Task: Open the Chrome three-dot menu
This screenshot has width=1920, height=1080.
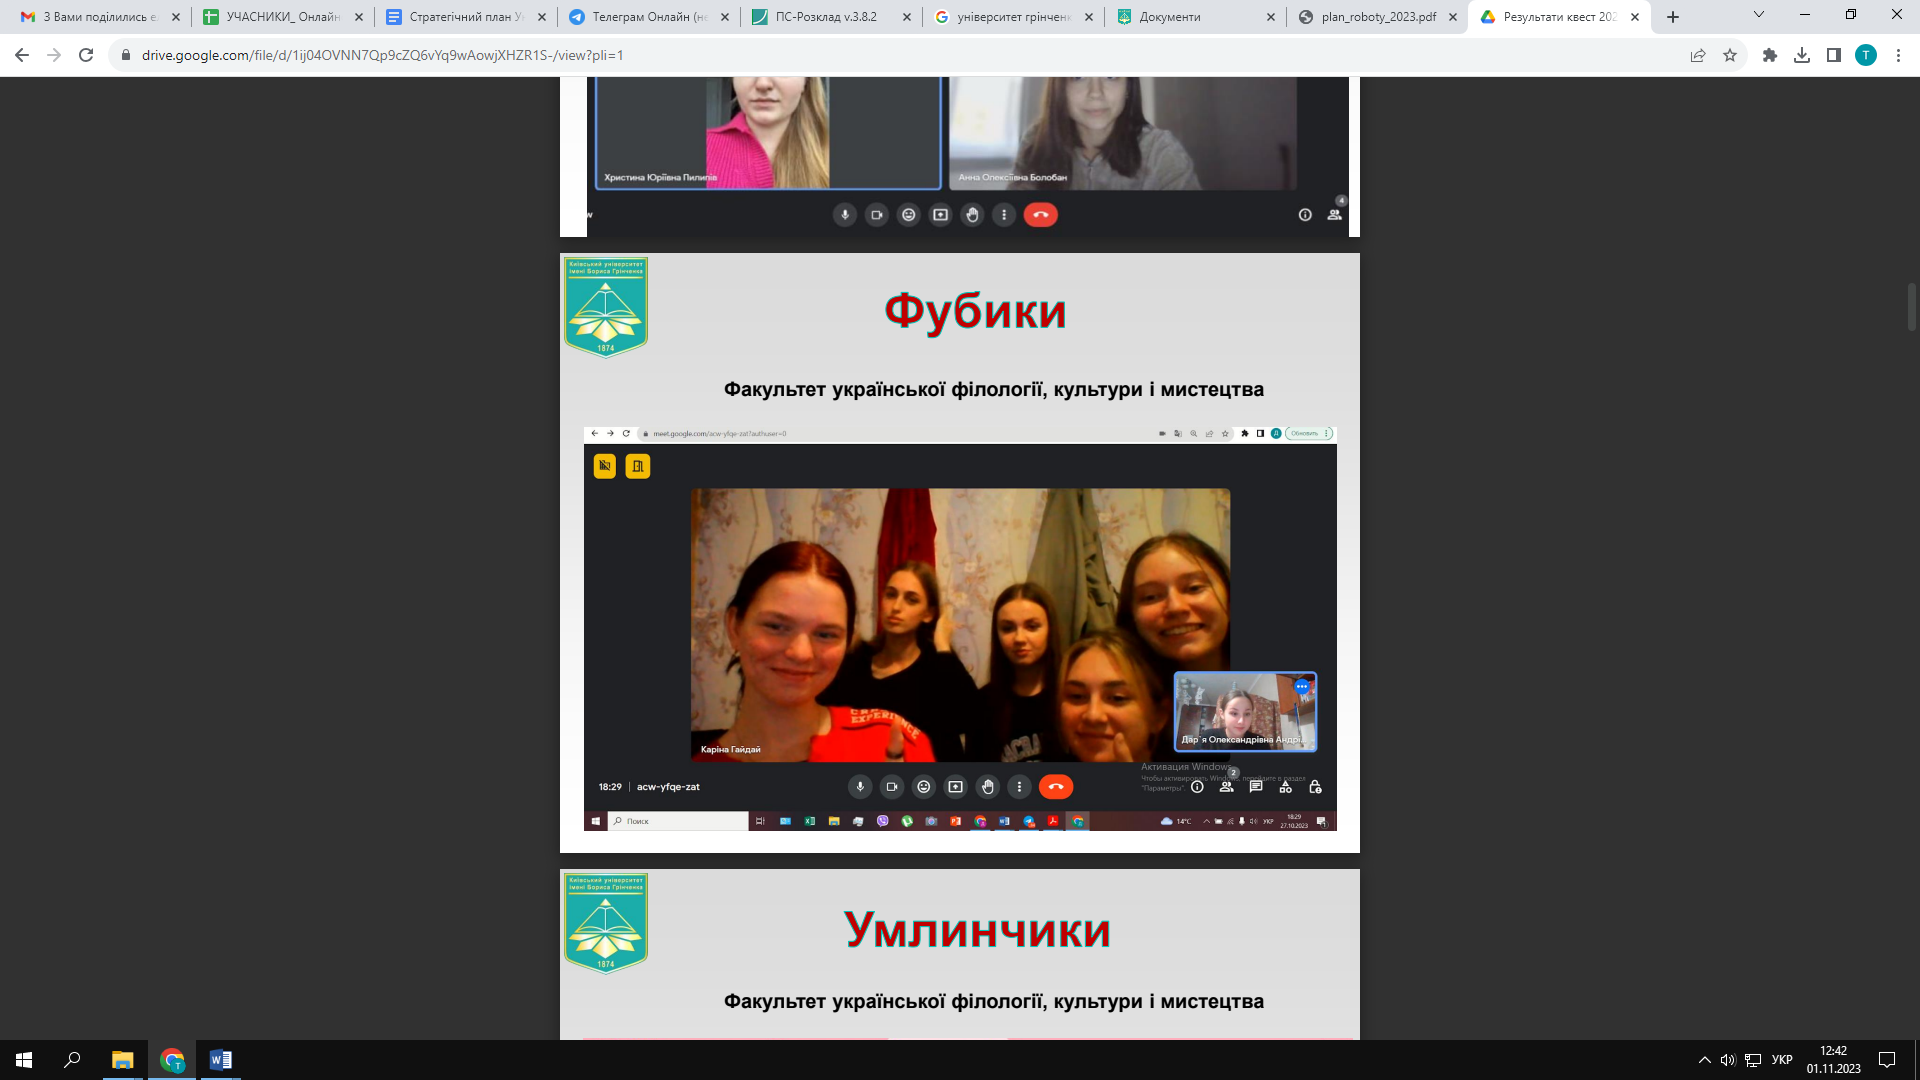Action: (x=1898, y=55)
